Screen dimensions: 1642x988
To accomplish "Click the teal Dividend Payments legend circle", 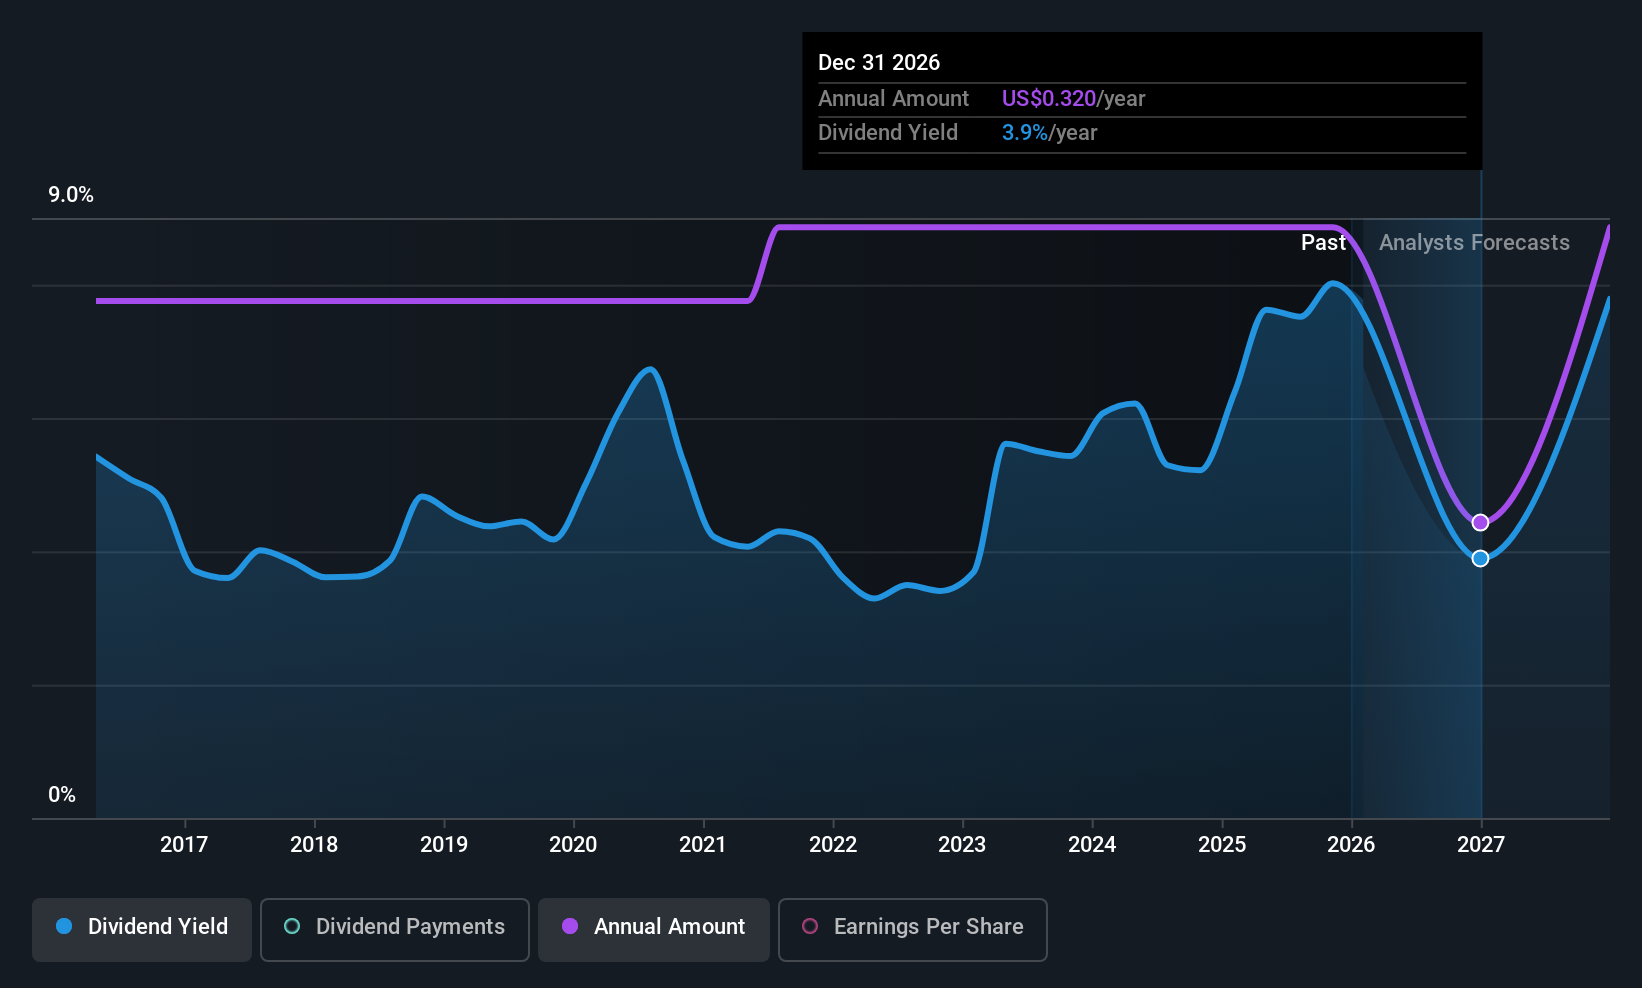I will tap(292, 926).
